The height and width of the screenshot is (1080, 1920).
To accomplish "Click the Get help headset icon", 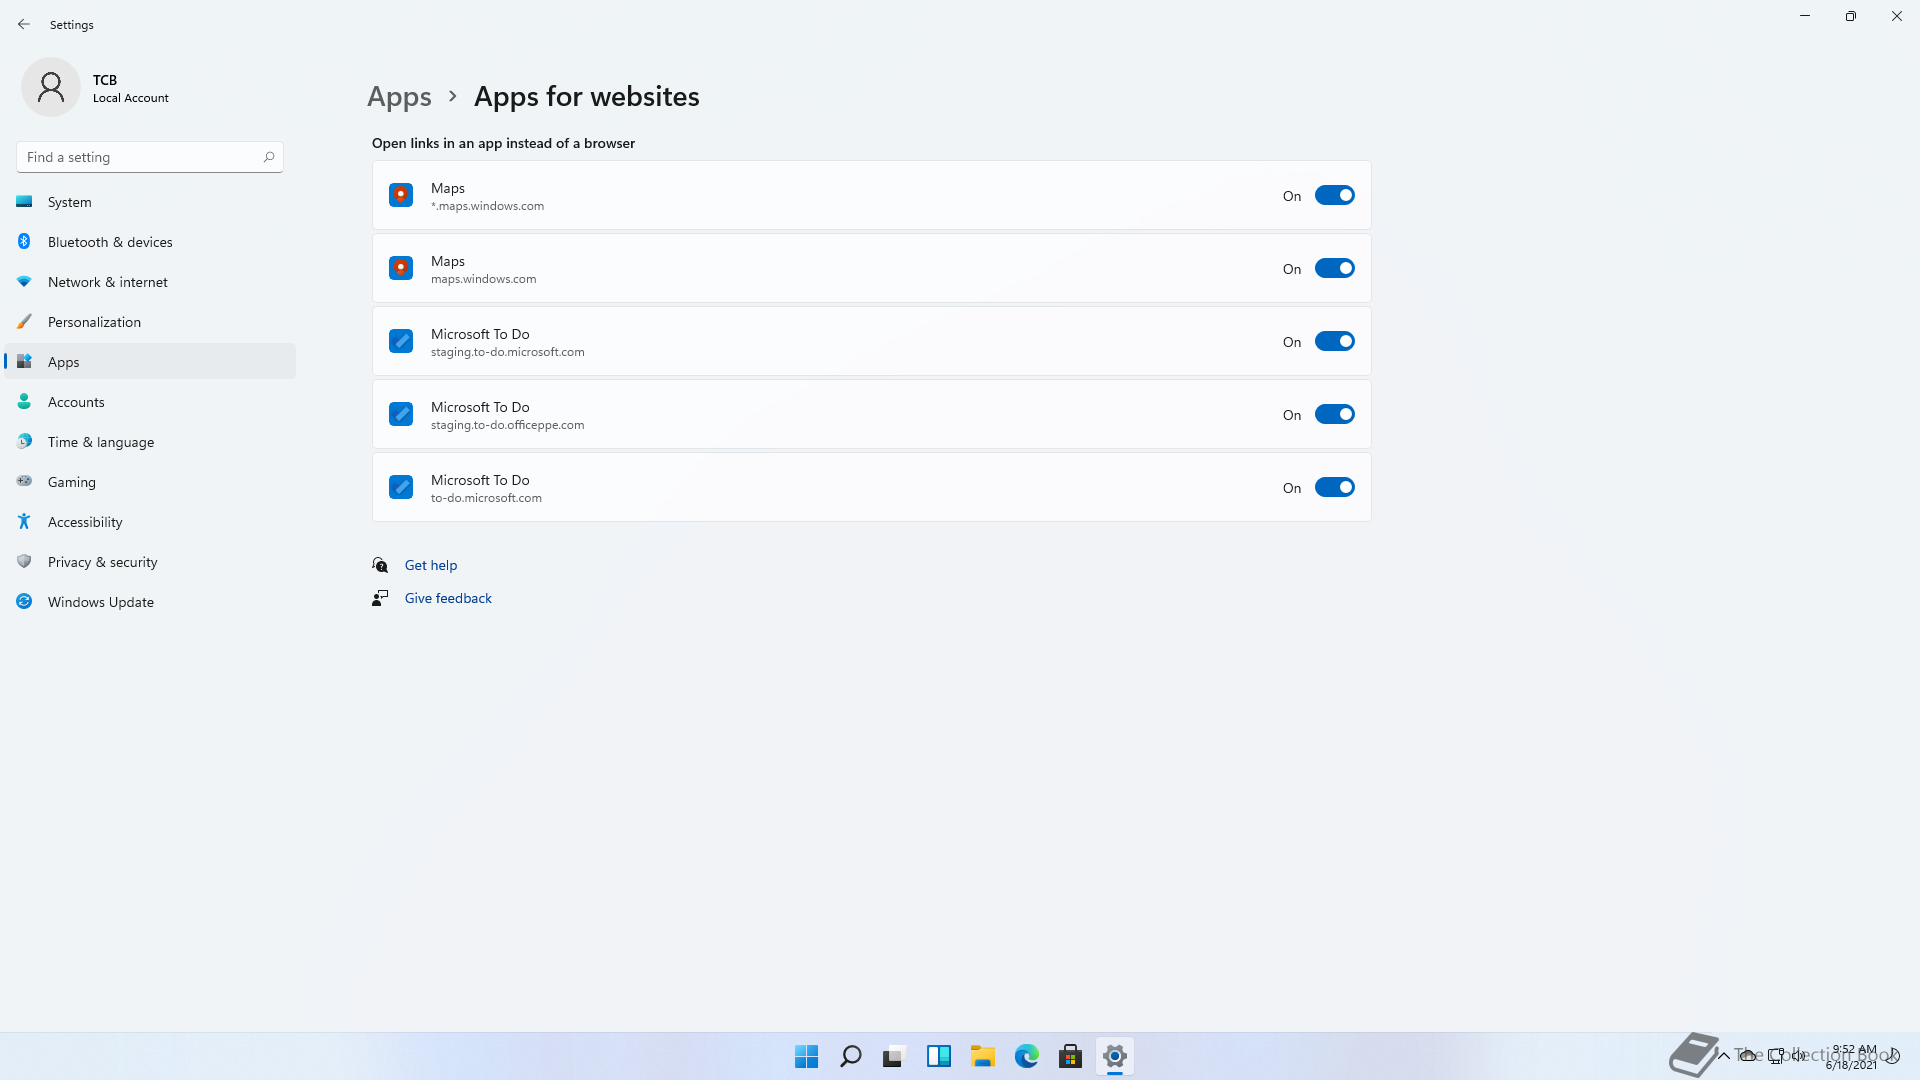I will 380,565.
